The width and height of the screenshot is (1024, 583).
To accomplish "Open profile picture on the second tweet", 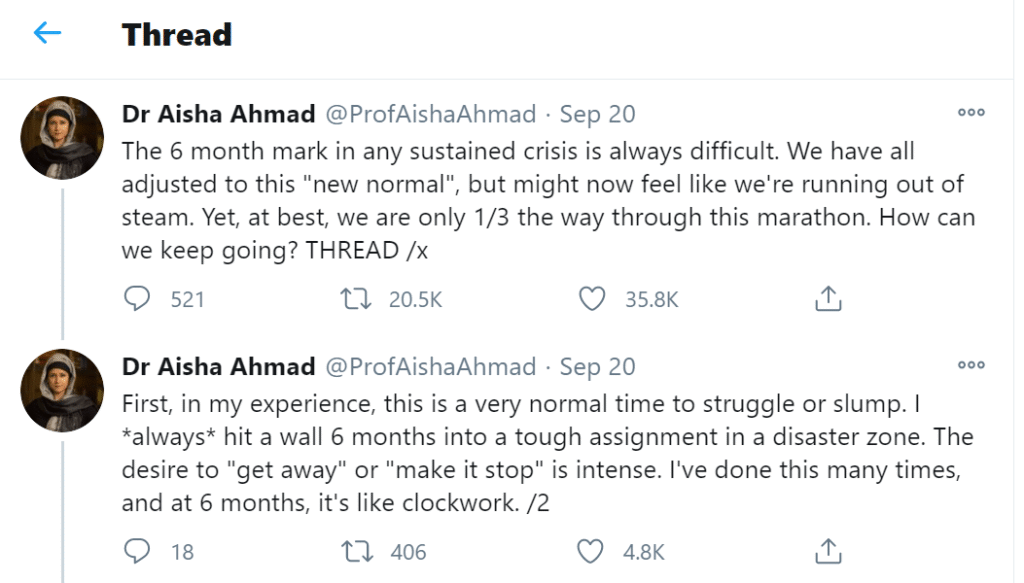I will 62,391.
